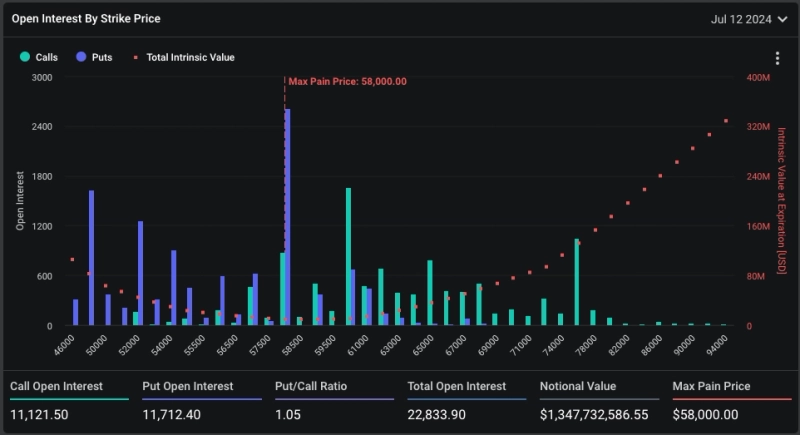Select the Call Open Interest stat card
800x435 pixels.
pyautogui.click(x=69, y=400)
